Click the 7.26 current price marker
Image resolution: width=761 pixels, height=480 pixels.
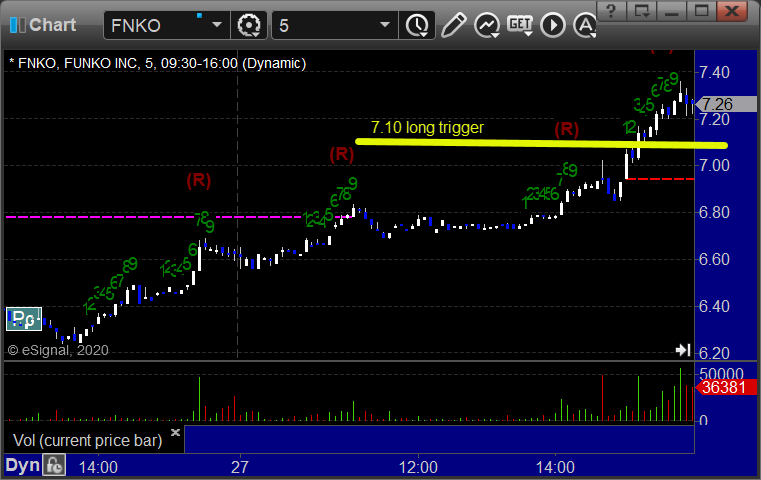click(x=726, y=104)
